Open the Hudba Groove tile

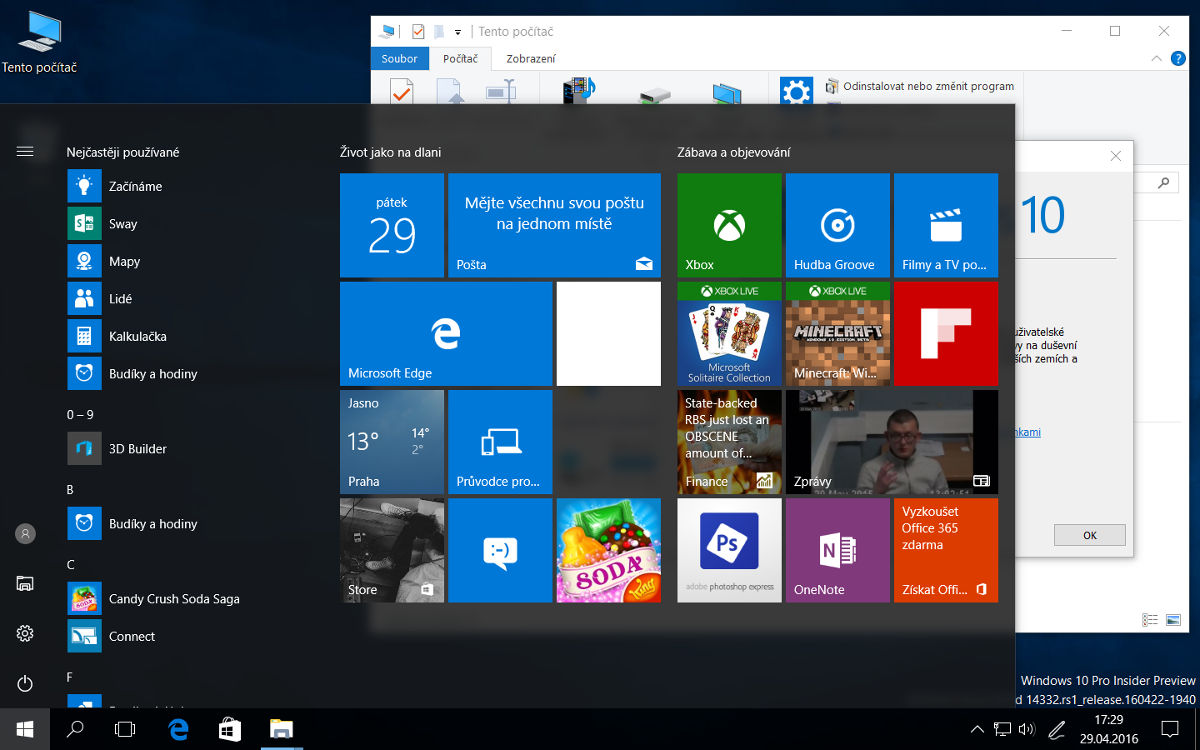(837, 225)
